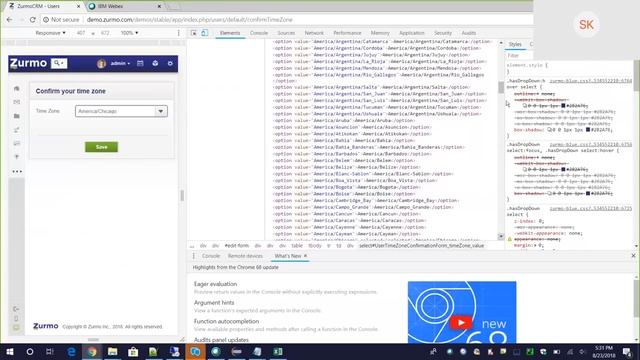Open File Explorer from the taskbar
The width and height of the screenshot is (640, 360).
point(113,351)
